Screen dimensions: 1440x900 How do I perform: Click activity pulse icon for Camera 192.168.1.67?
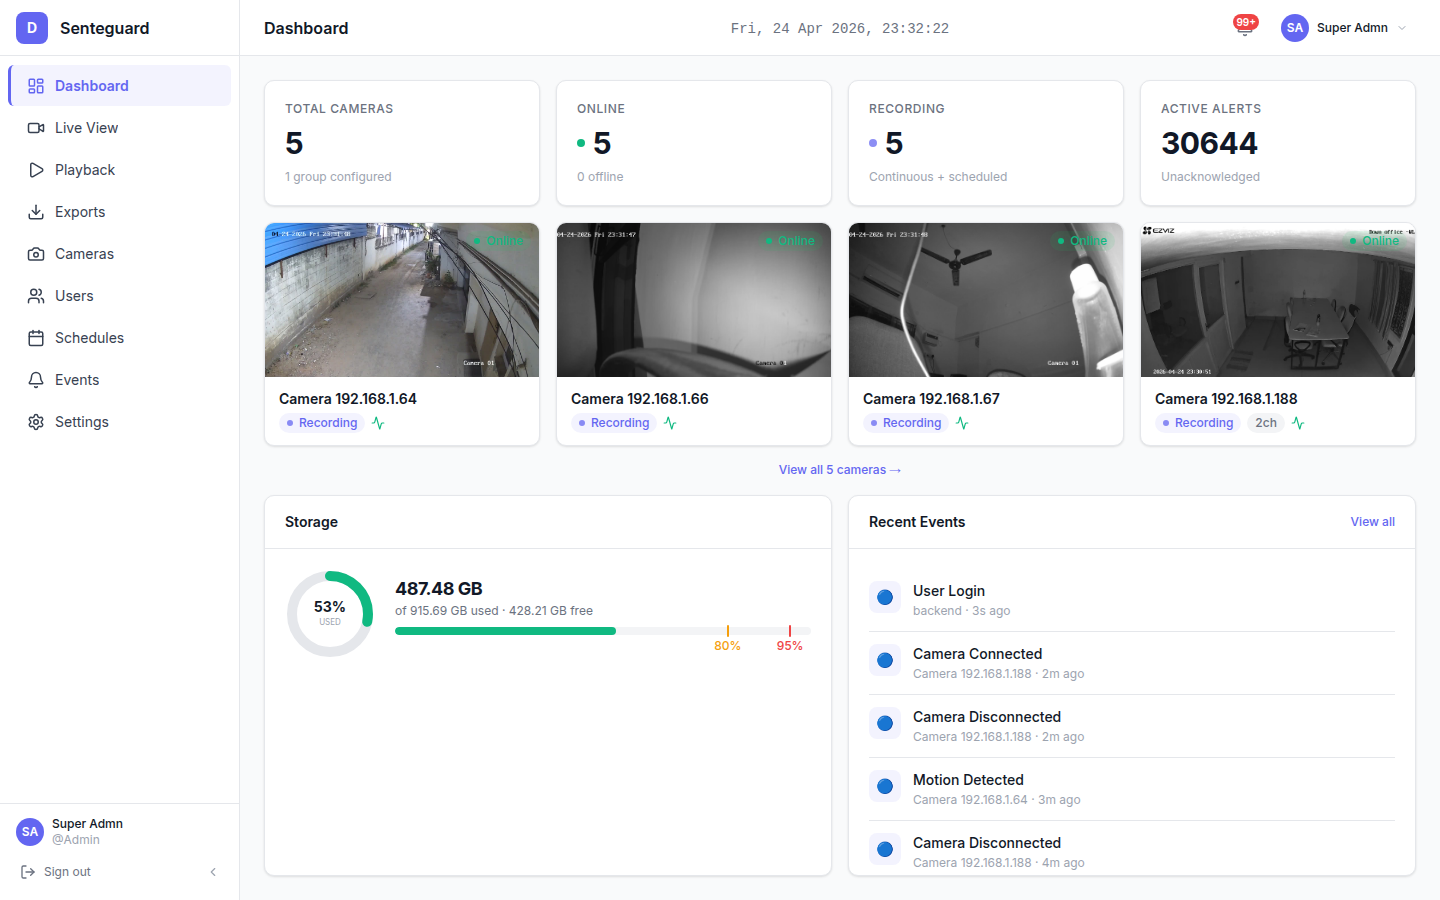pos(962,423)
